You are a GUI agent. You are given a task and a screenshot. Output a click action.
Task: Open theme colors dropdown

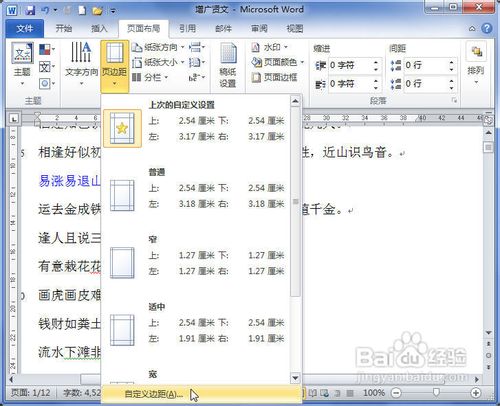(x=47, y=50)
